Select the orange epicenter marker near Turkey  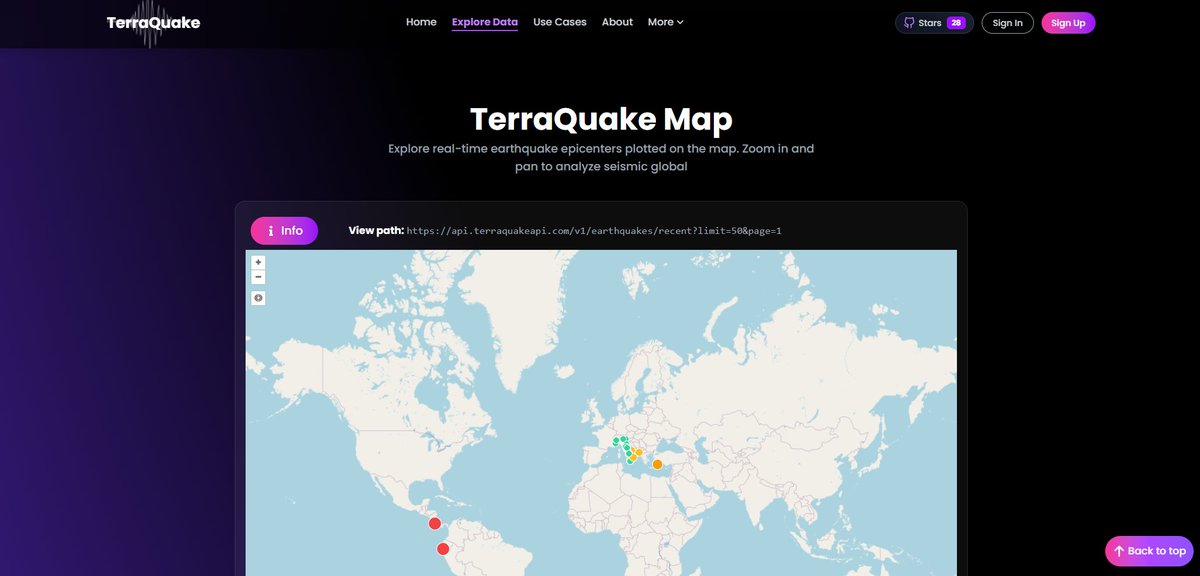657,463
